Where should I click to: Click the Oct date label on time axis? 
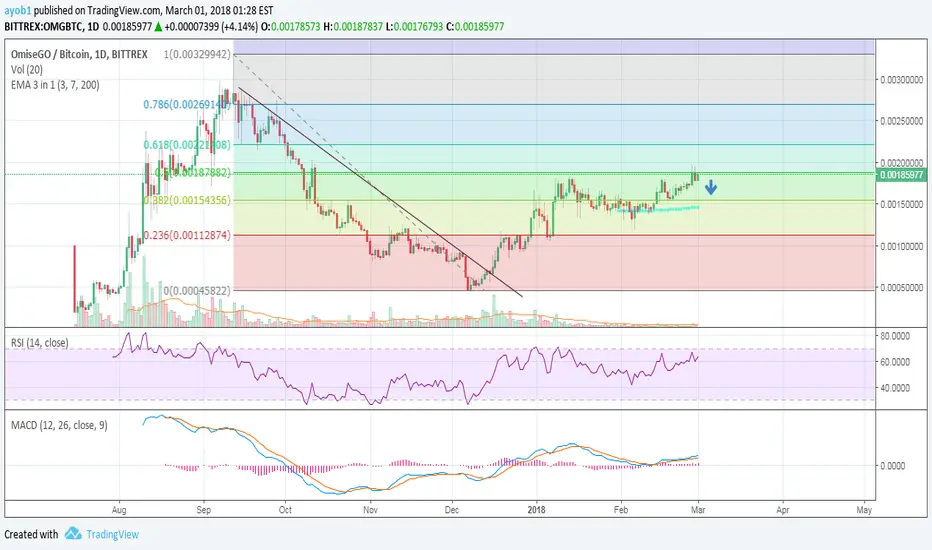click(x=285, y=510)
